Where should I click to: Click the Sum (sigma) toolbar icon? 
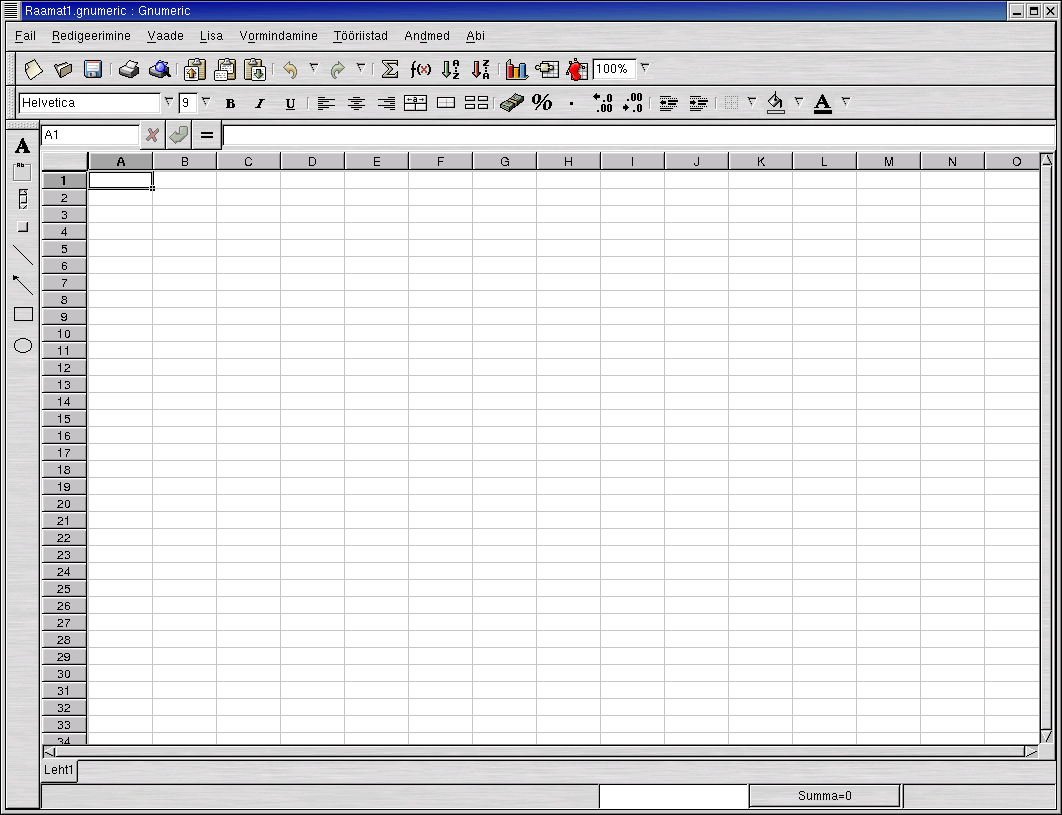(390, 69)
